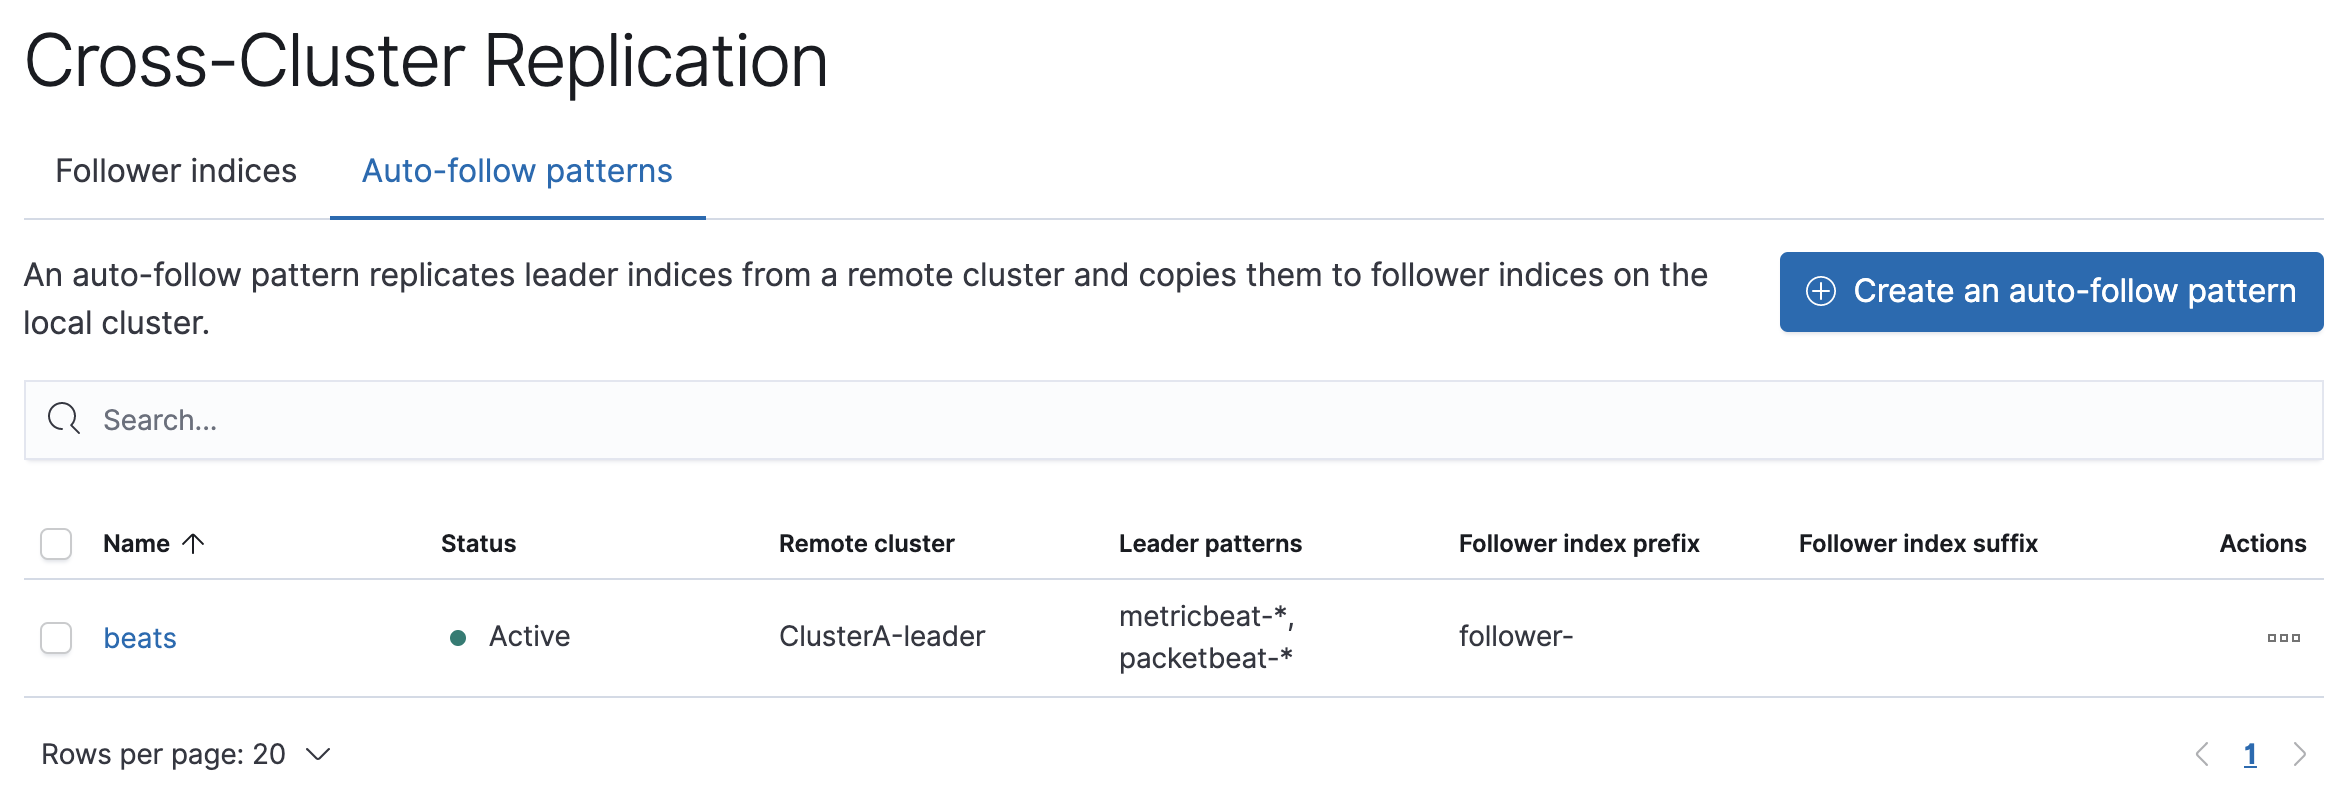
Task: Check the select-all checkbox in the table header
Action: pyautogui.click(x=55, y=543)
